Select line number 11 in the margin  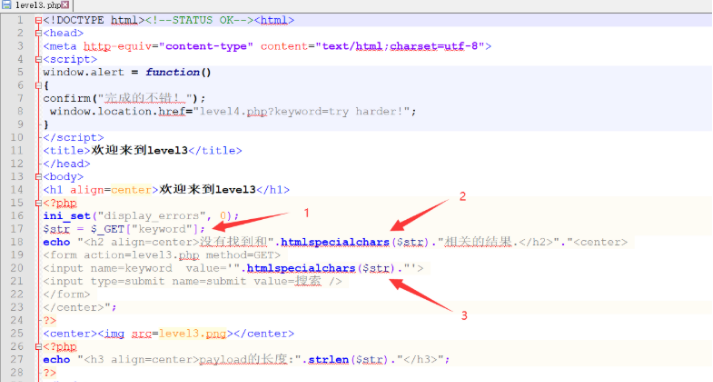17,151
